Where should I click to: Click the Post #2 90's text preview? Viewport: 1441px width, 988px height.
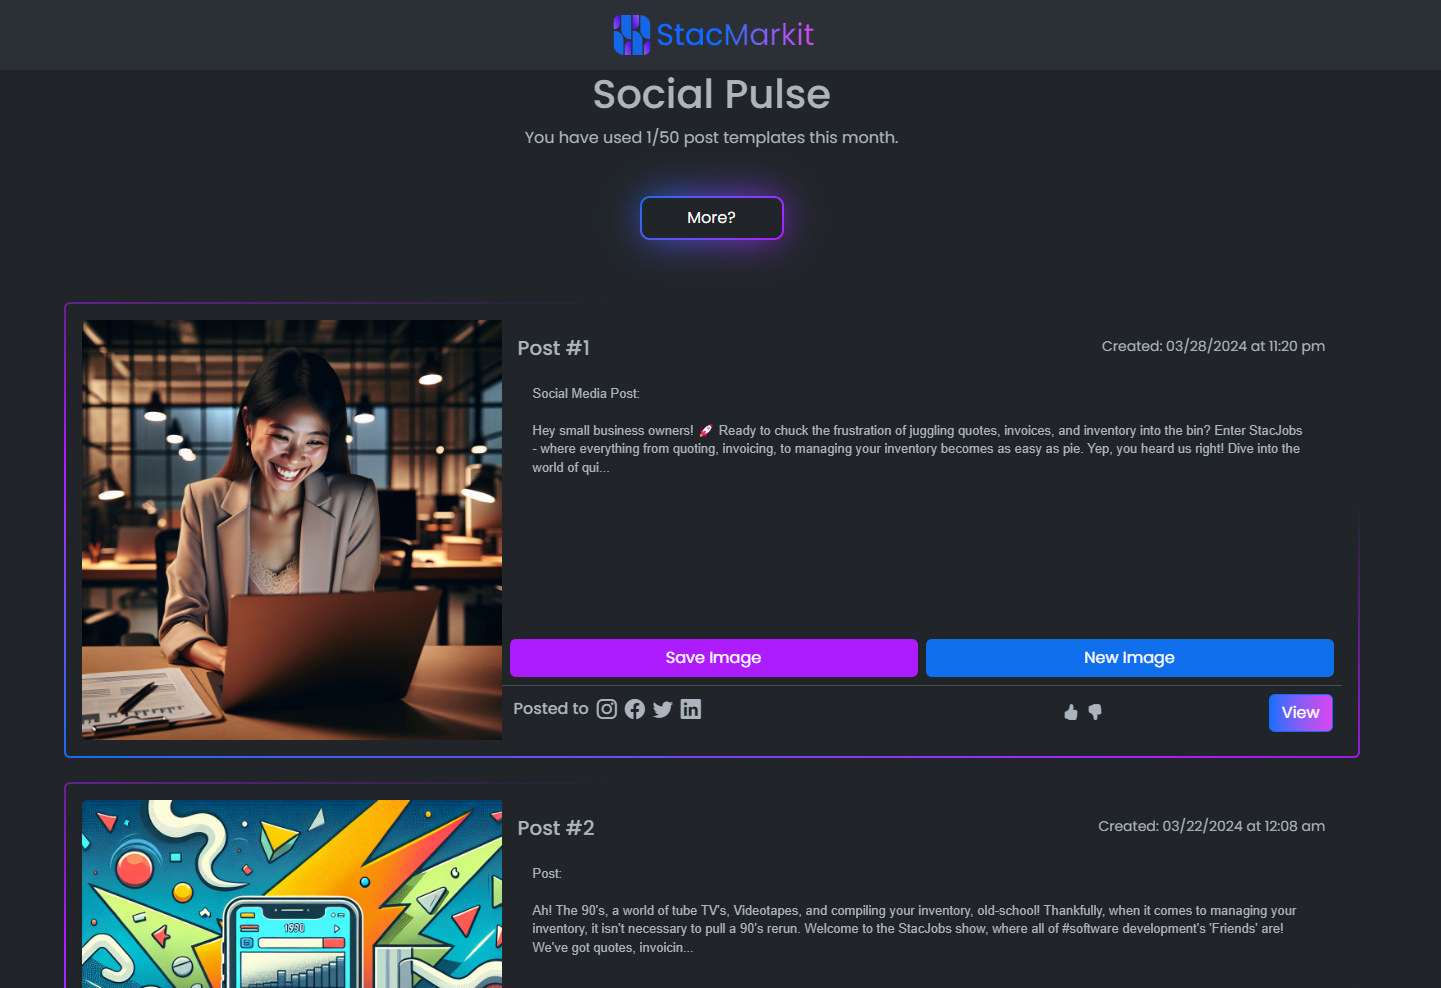click(914, 929)
